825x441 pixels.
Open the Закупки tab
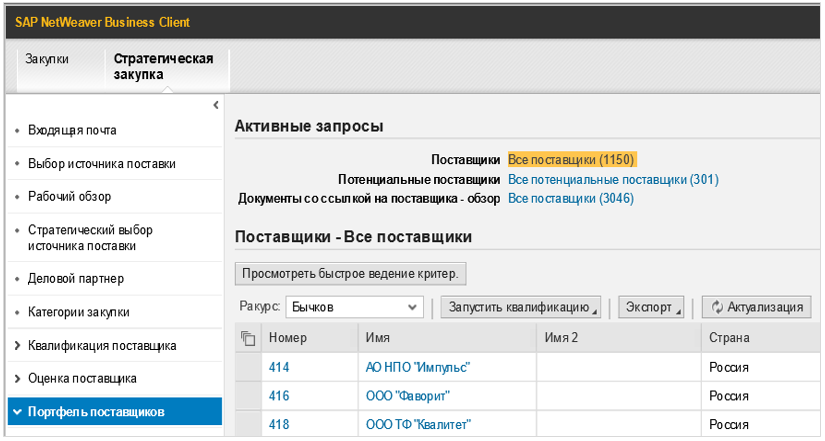[x=47, y=59]
